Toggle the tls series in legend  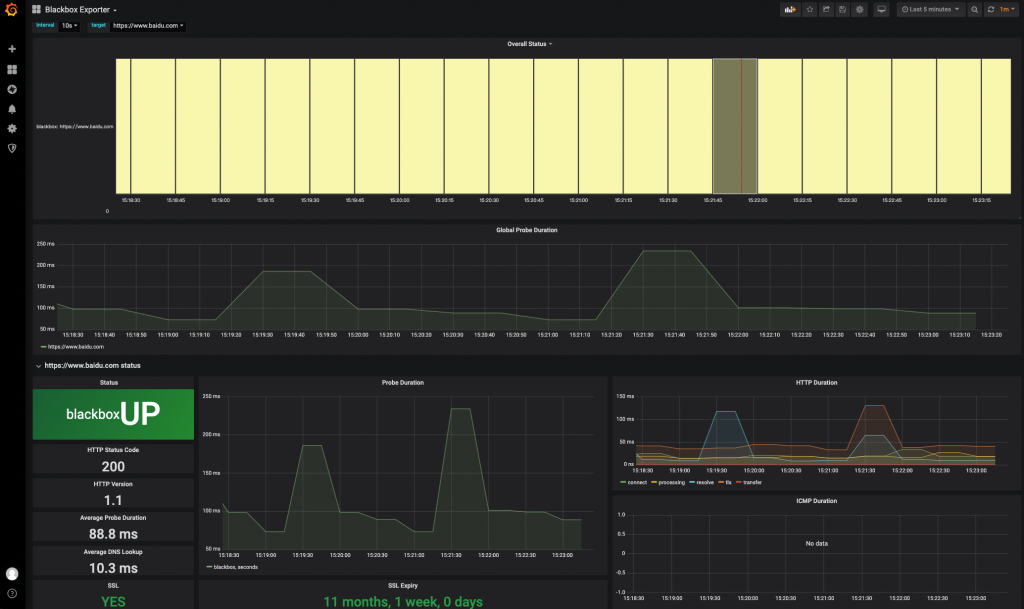(x=727, y=482)
